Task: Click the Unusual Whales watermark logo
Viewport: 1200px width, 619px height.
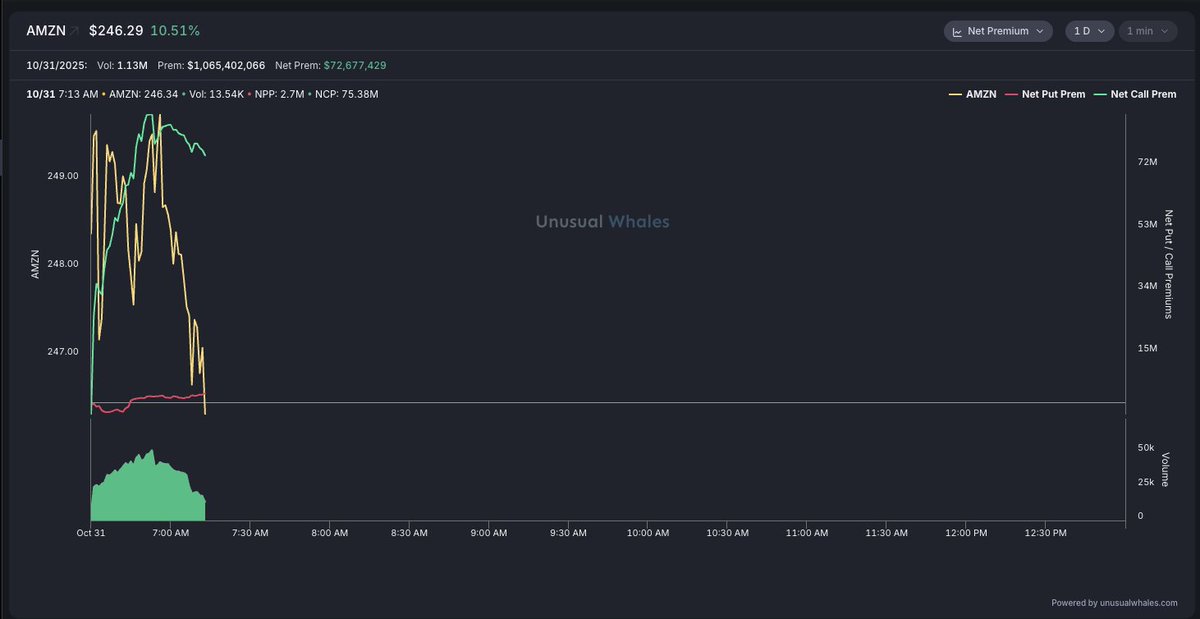Action: click(602, 222)
